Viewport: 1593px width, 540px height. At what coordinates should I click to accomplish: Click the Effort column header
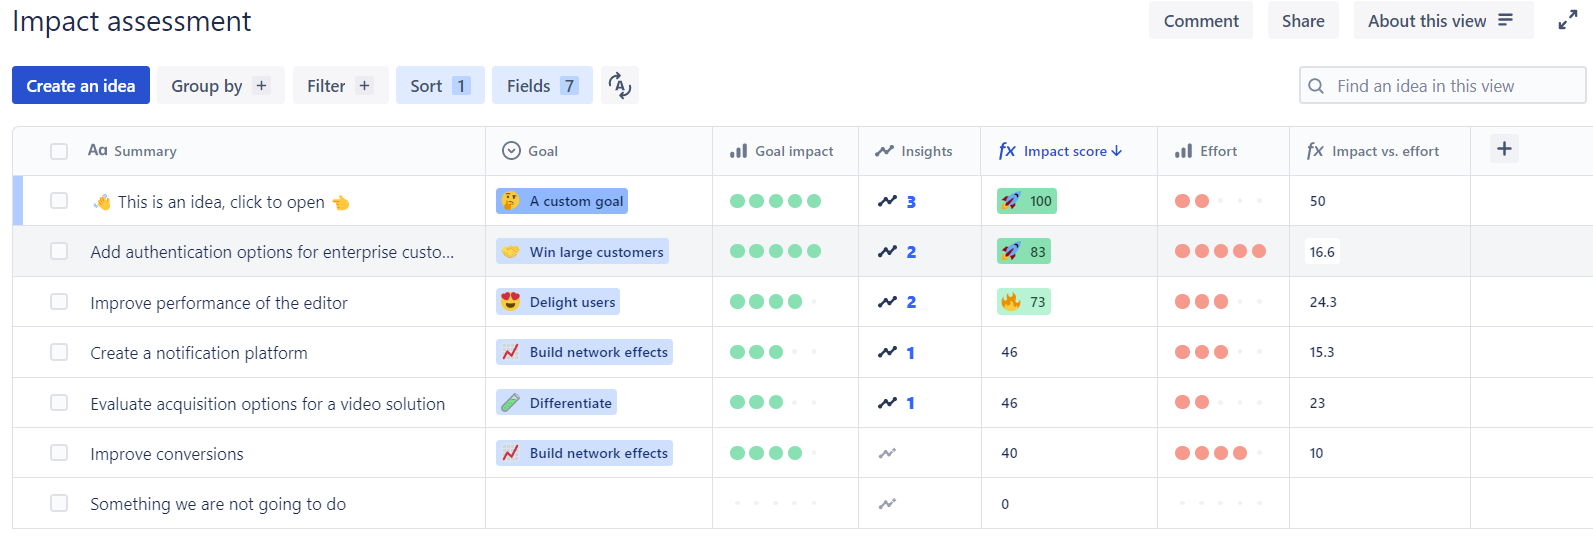click(1223, 151)
